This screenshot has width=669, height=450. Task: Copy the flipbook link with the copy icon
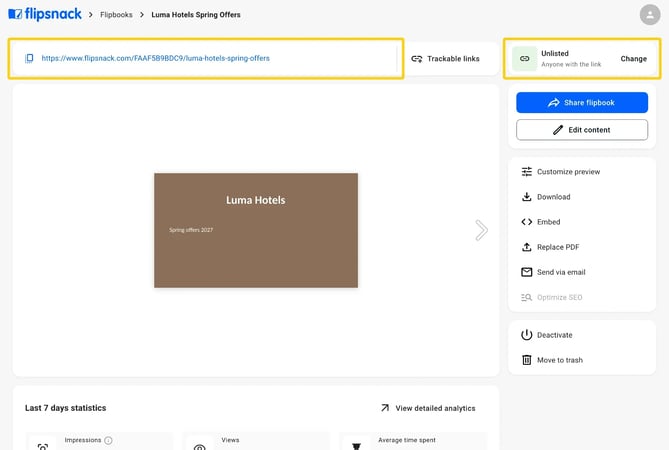coord(29,58)
